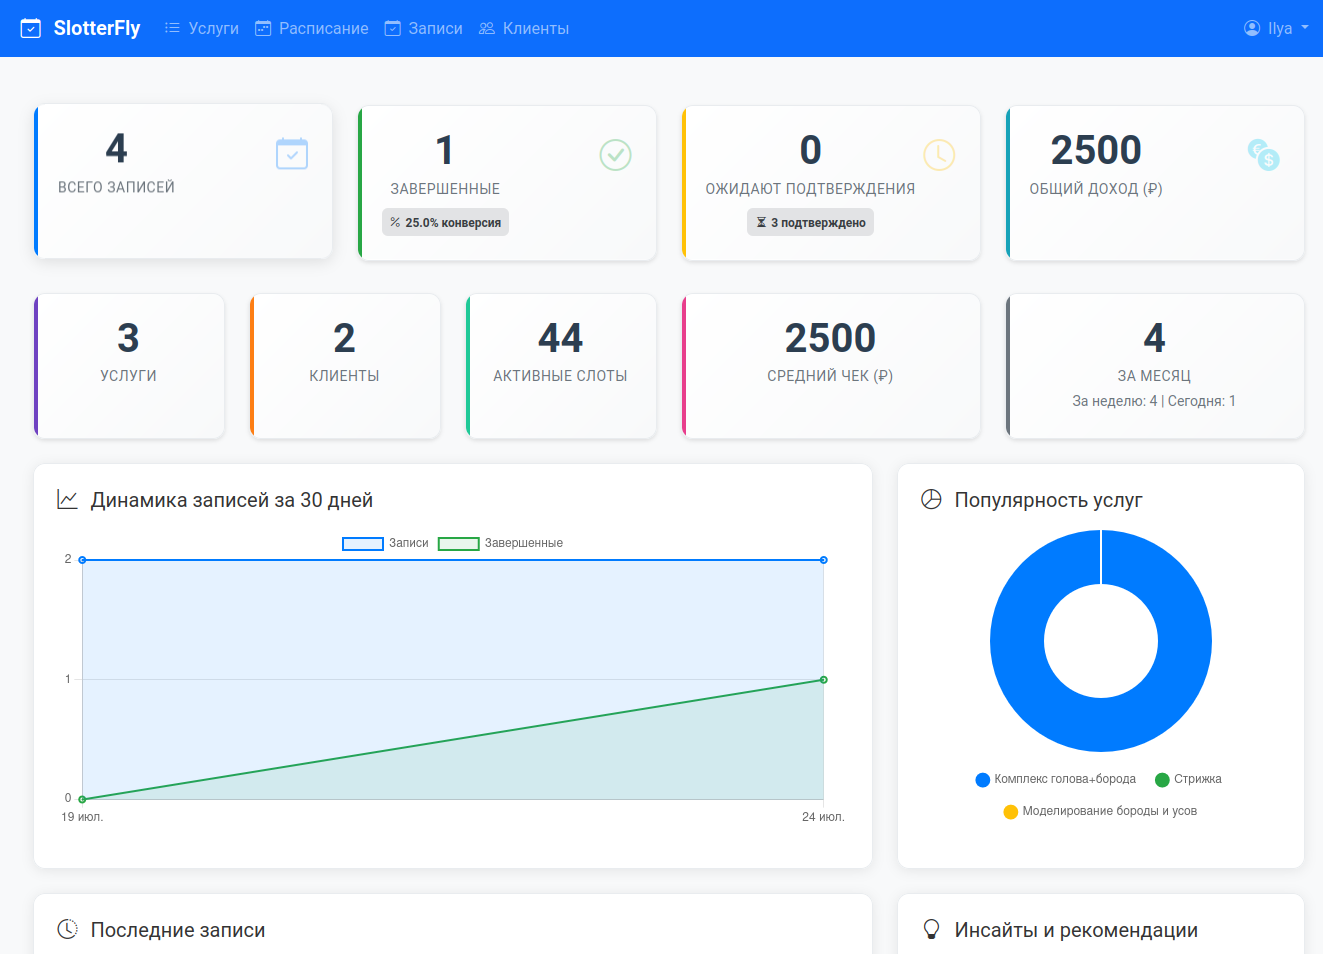Image resolution: width=1323 pixels, height=954 pixels.
Task: Toggle the Записи dataset in chart legend
Action: (385, 543)
